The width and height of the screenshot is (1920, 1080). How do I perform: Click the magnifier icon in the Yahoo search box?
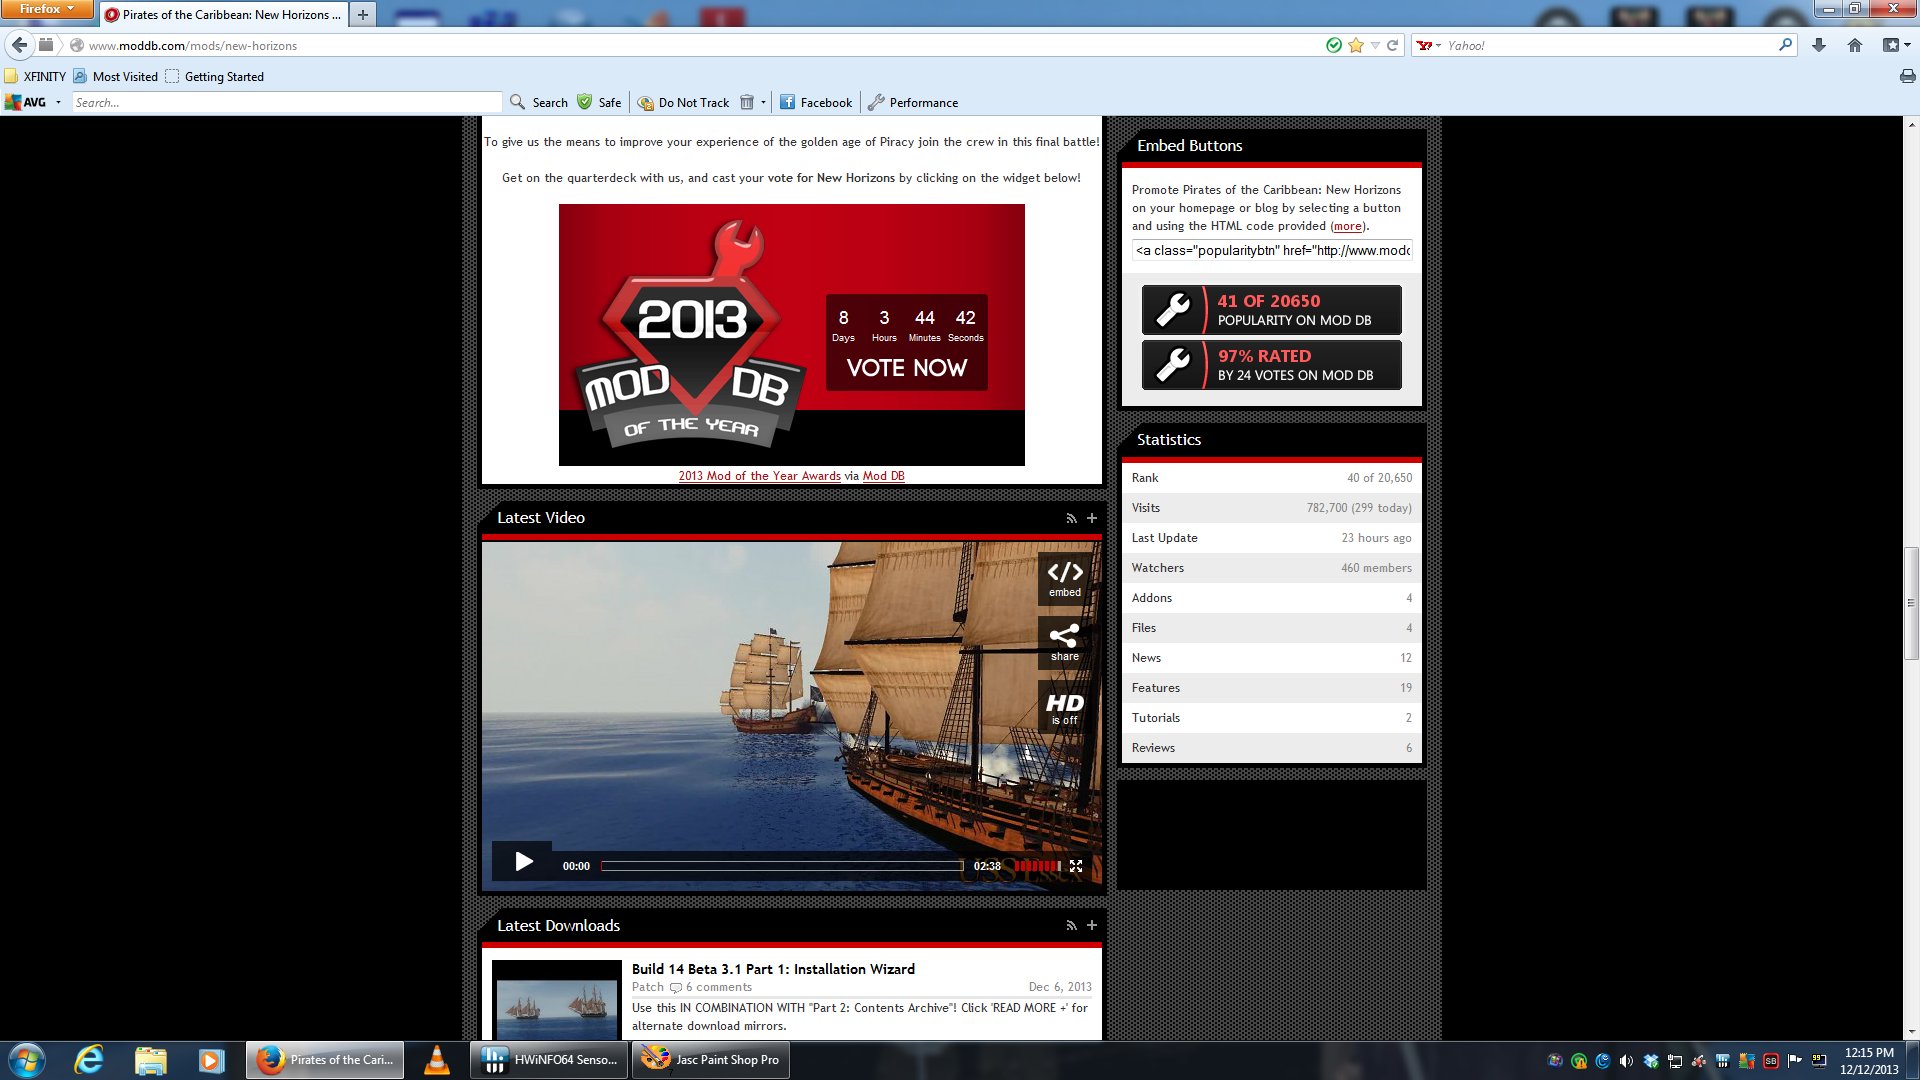coord(1785,45)
